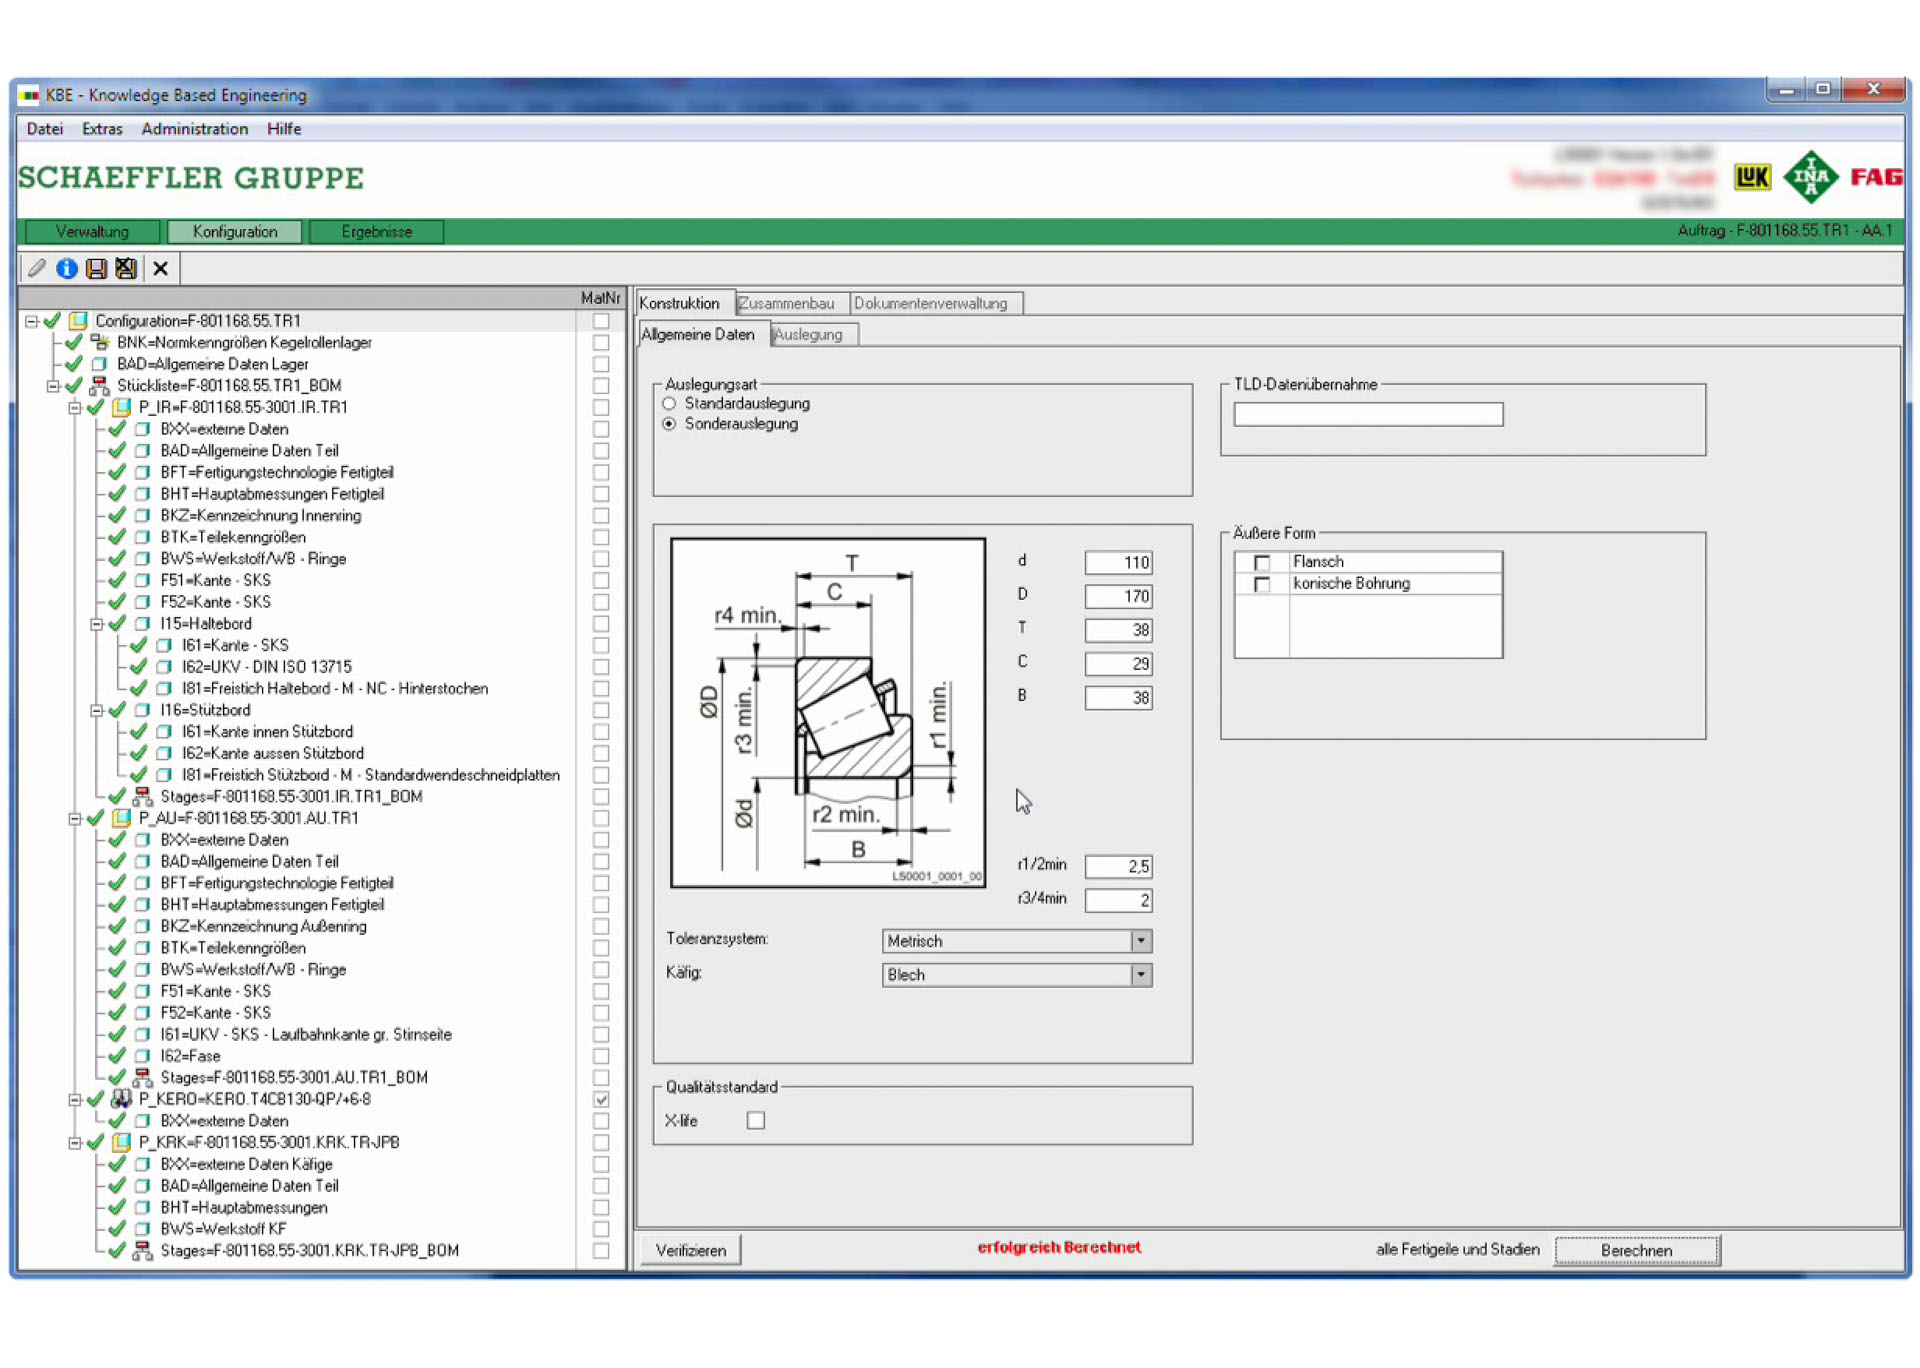Click the P_KERO part icon

pos(121,1099)
